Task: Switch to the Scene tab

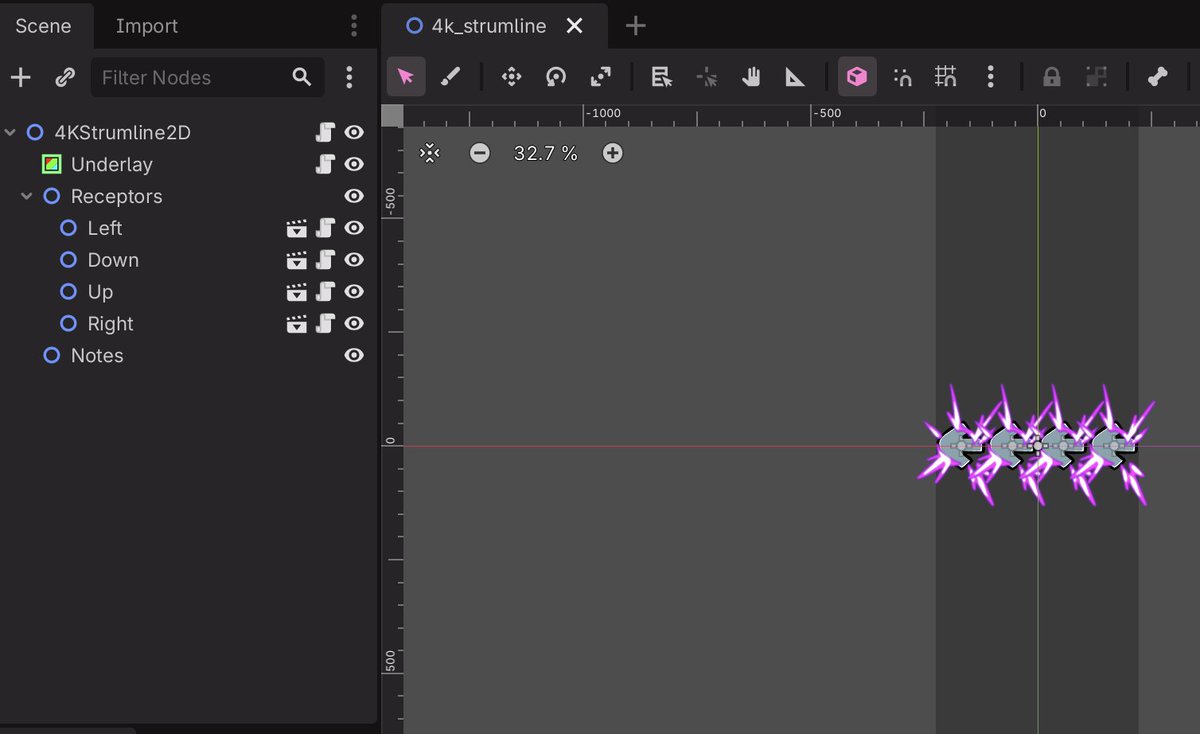Action: pyautogui.click(x=43, y=26)
